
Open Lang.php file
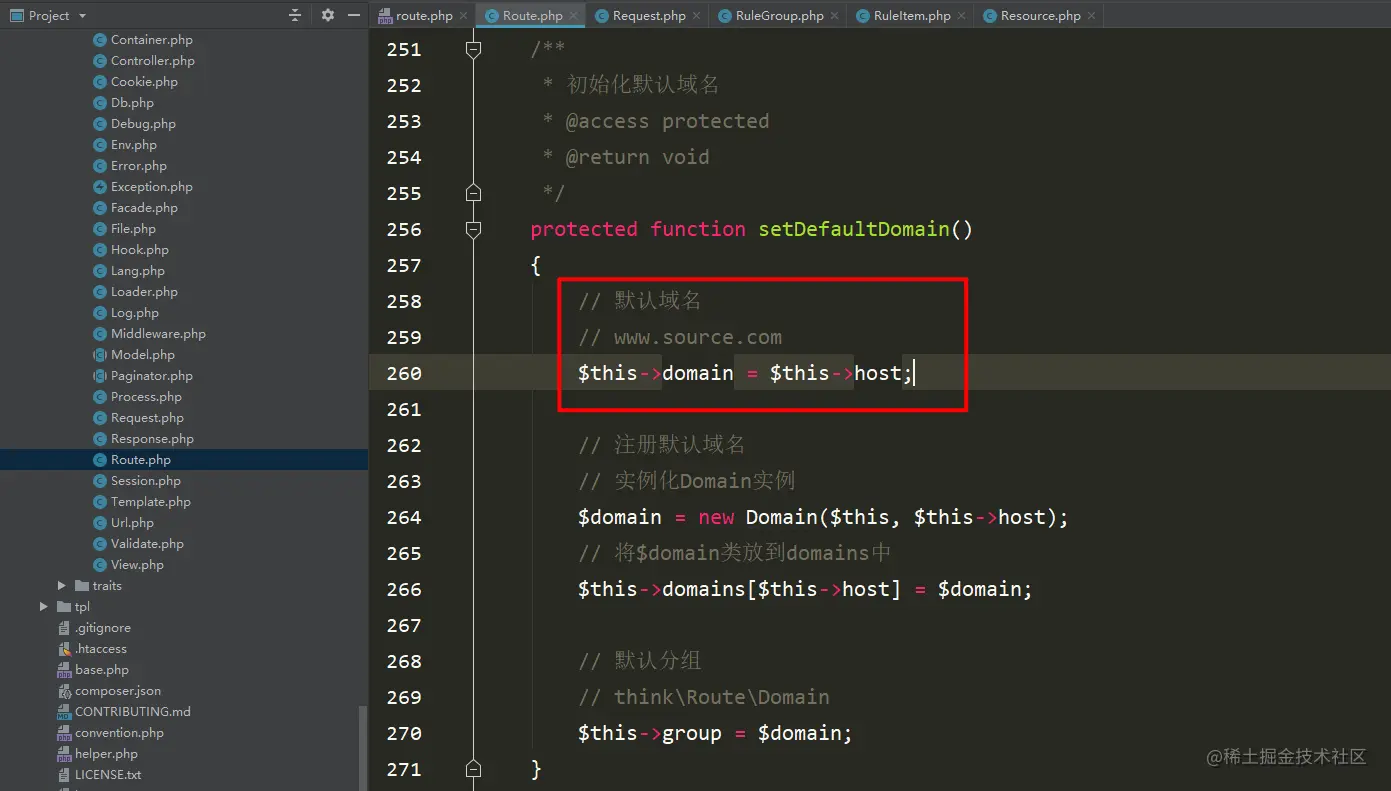[138, 271]
